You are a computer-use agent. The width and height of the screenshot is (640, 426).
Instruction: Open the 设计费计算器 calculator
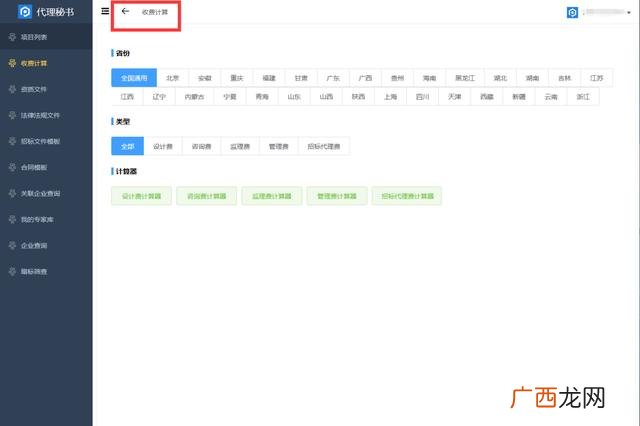[x=141, y=196]
